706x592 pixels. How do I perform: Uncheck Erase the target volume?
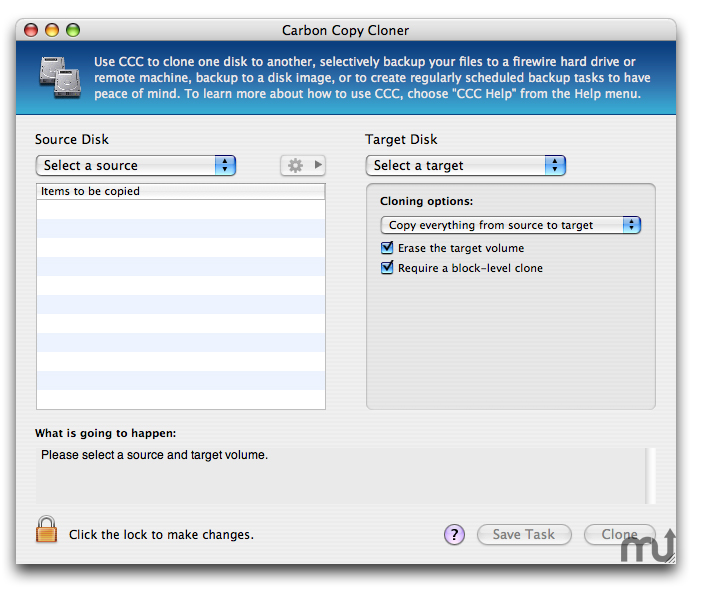(x=387, y=248)
